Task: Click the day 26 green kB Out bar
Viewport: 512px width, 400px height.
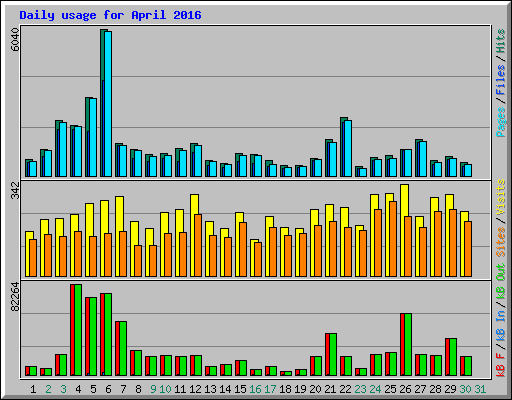Action: pos(408,344)
